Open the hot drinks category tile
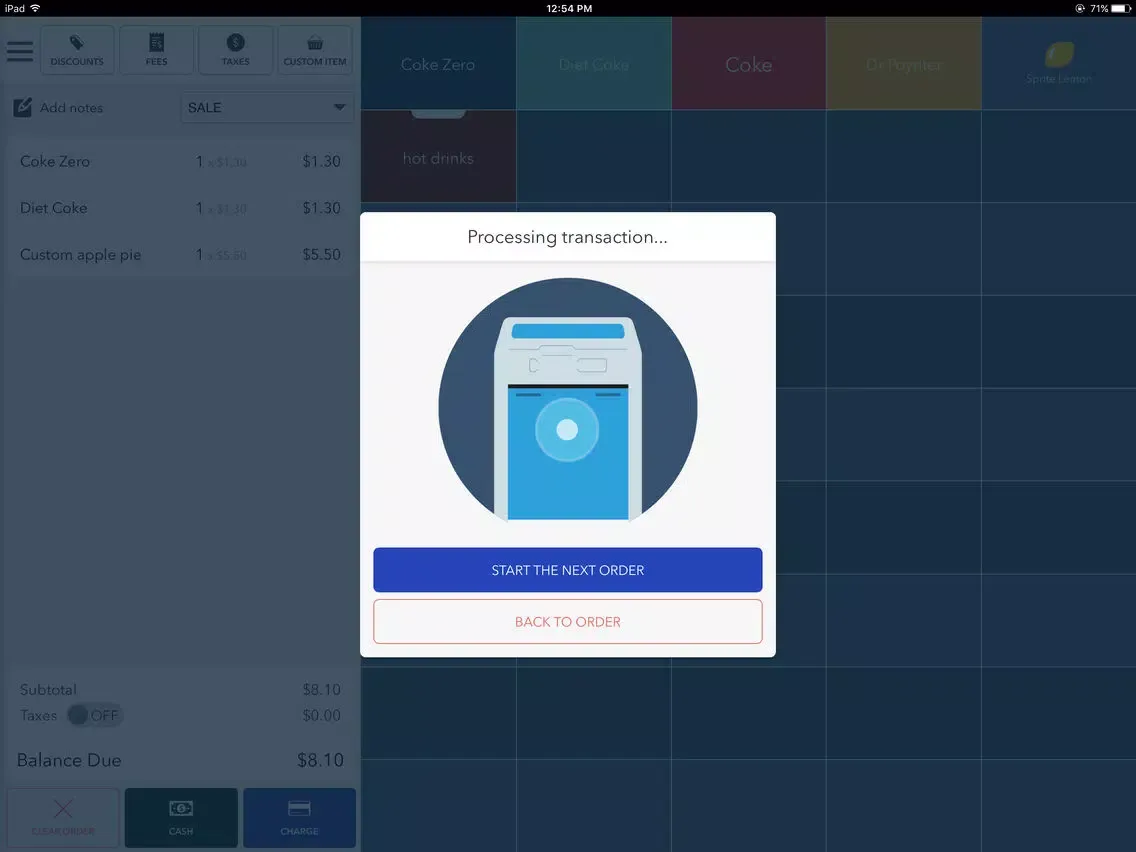 click(x=438, y=156)
